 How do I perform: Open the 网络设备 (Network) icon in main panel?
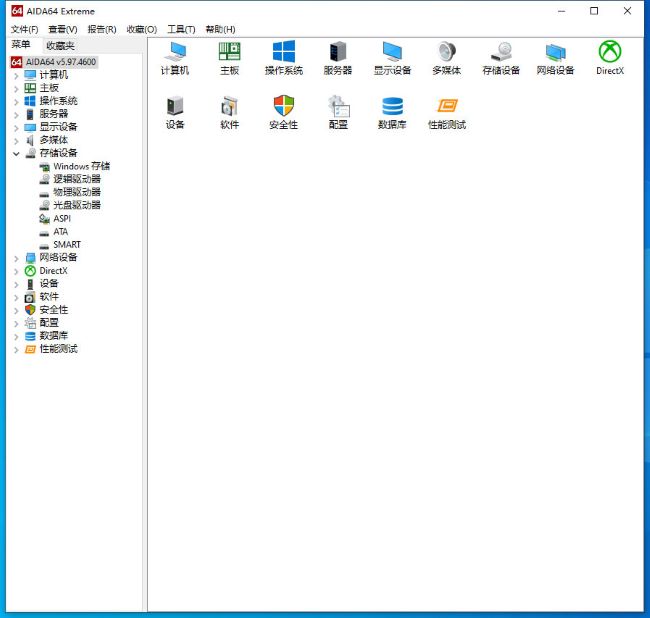pyautogui.click(x=555, y=52)
